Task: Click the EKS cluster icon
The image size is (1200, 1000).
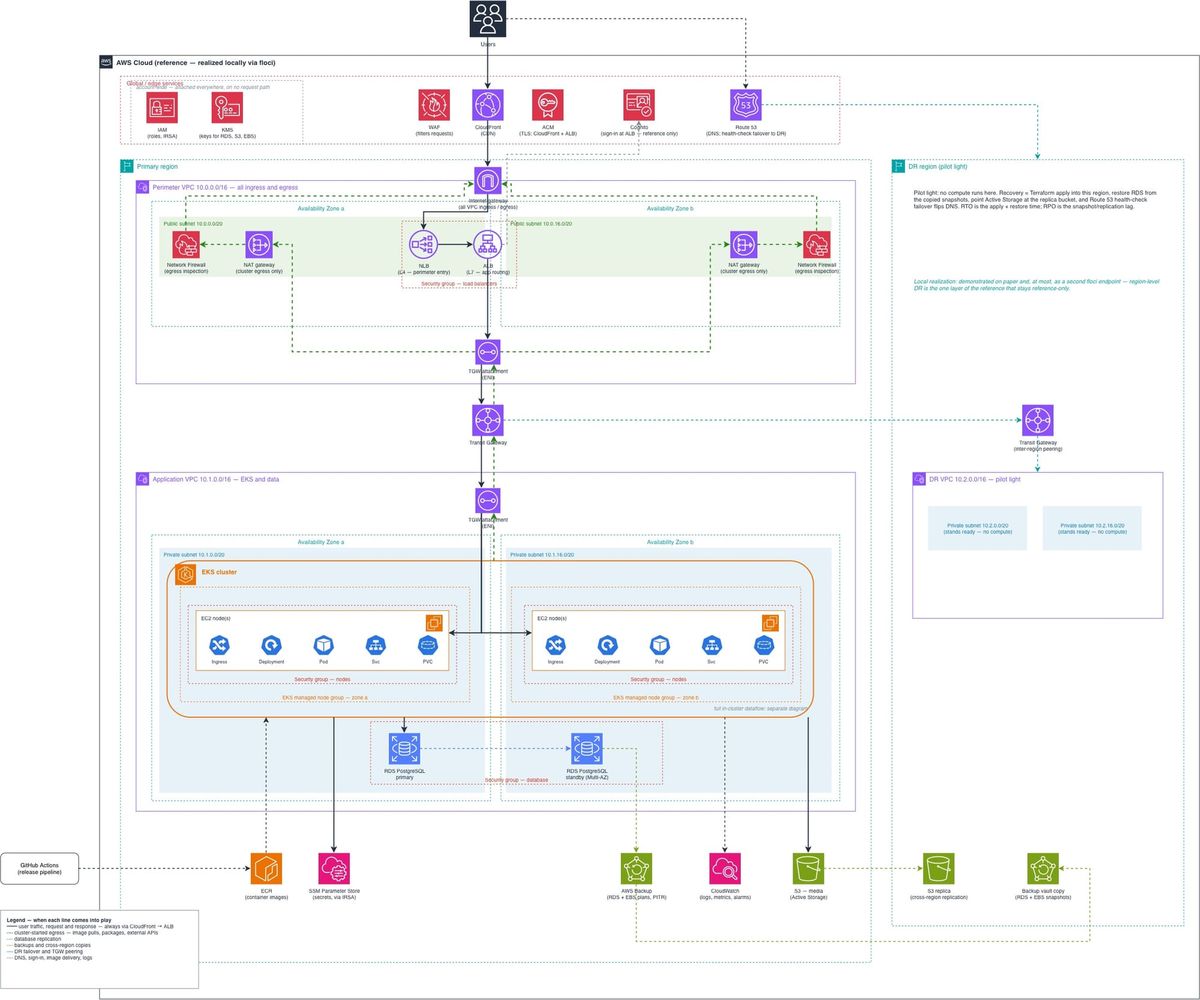Action: (185, 575)
